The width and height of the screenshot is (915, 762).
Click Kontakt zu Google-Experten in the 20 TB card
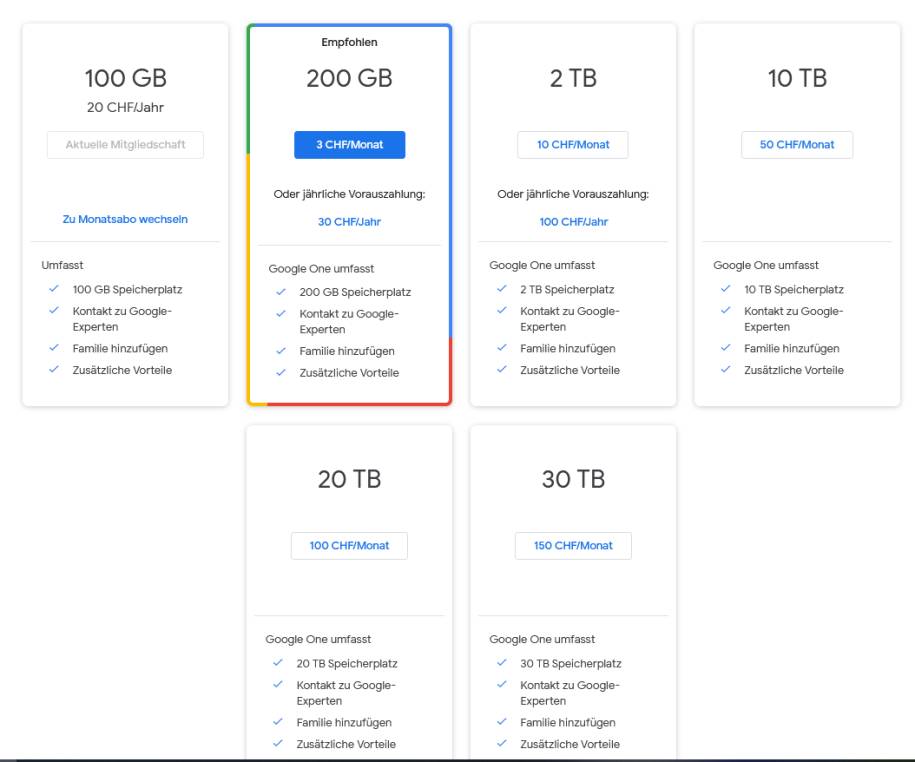(346, 693)
